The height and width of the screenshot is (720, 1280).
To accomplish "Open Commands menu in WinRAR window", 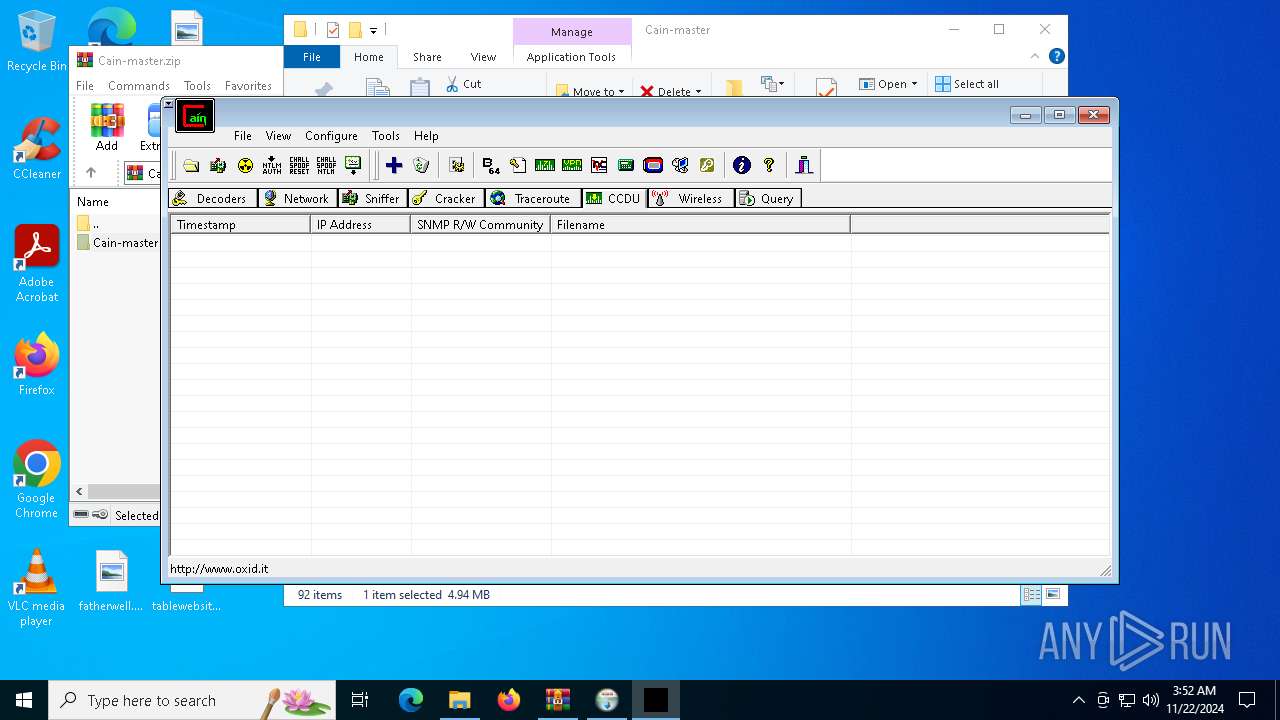I will pyautogui.click(x=139, y=86).
